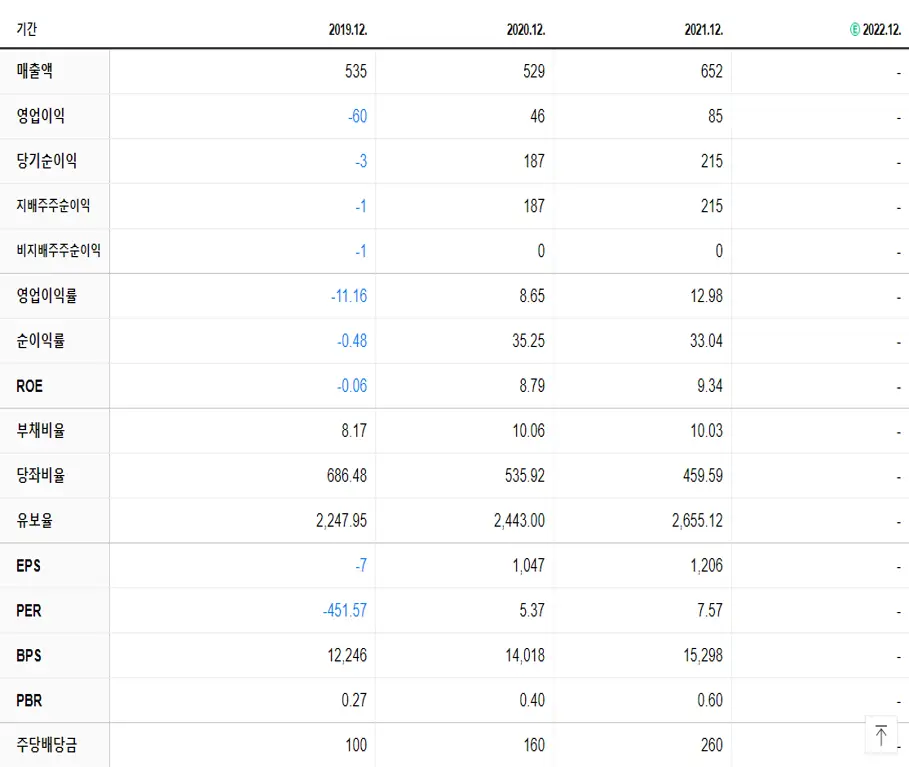Click the ROE value 9.34
909x767 pixels.
[710, 386]
